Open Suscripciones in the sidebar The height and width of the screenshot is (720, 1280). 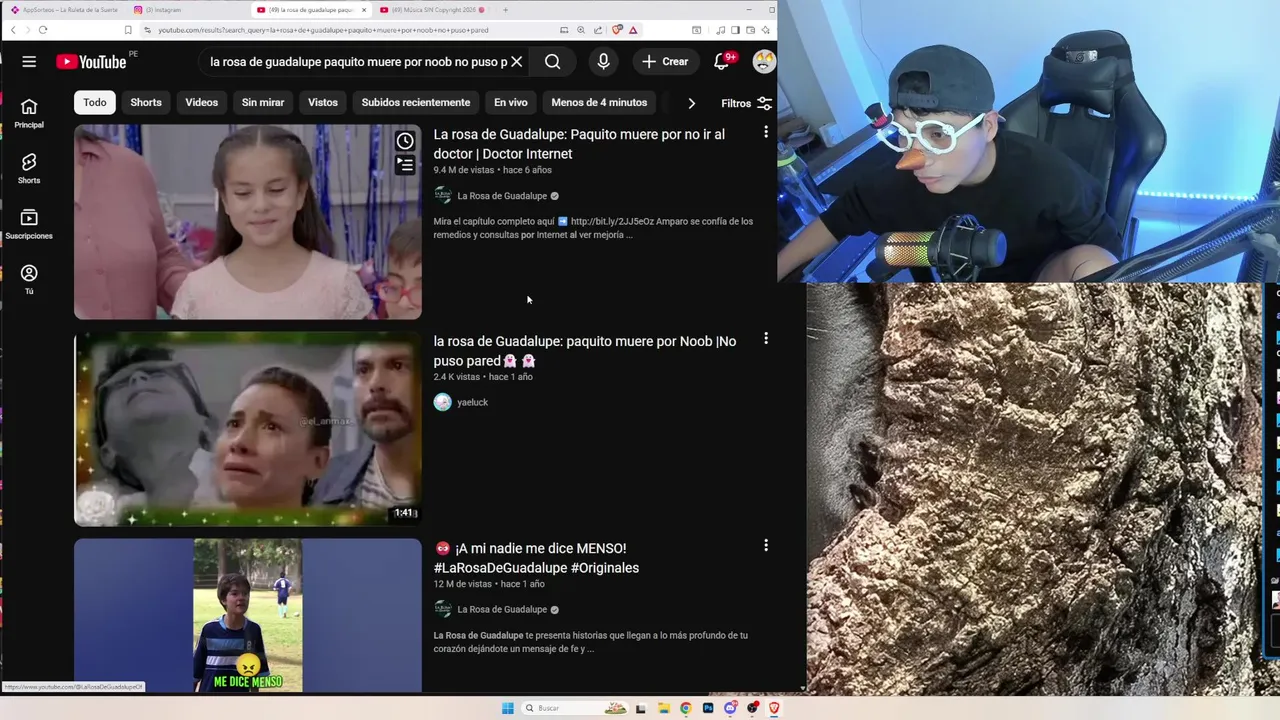(29, 225)
